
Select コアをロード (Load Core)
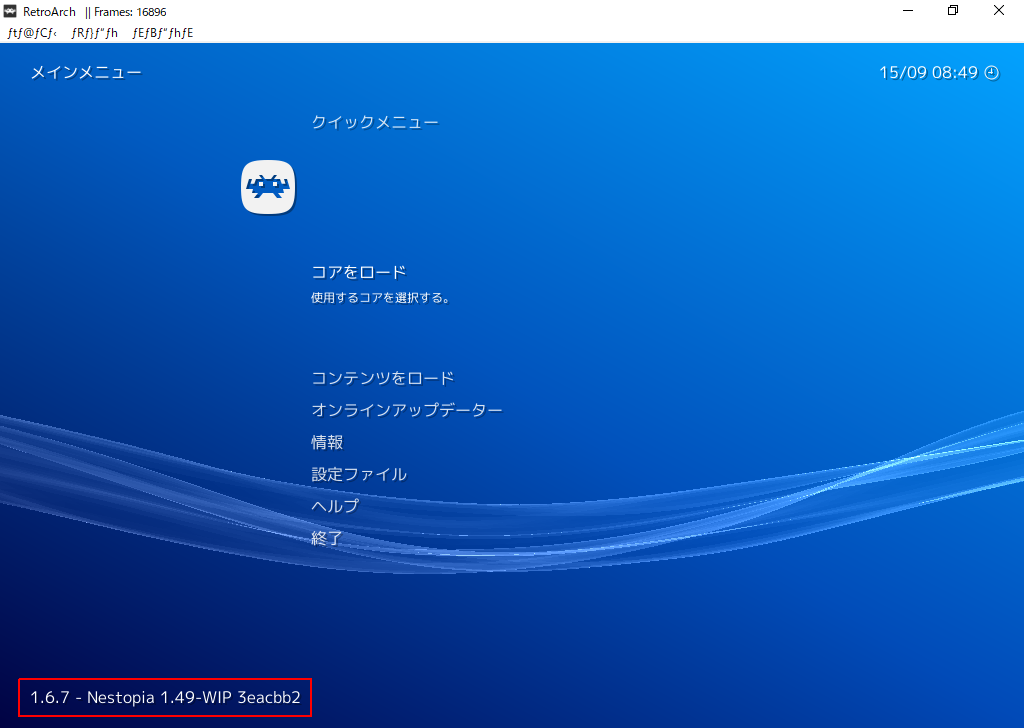point(359,272)
